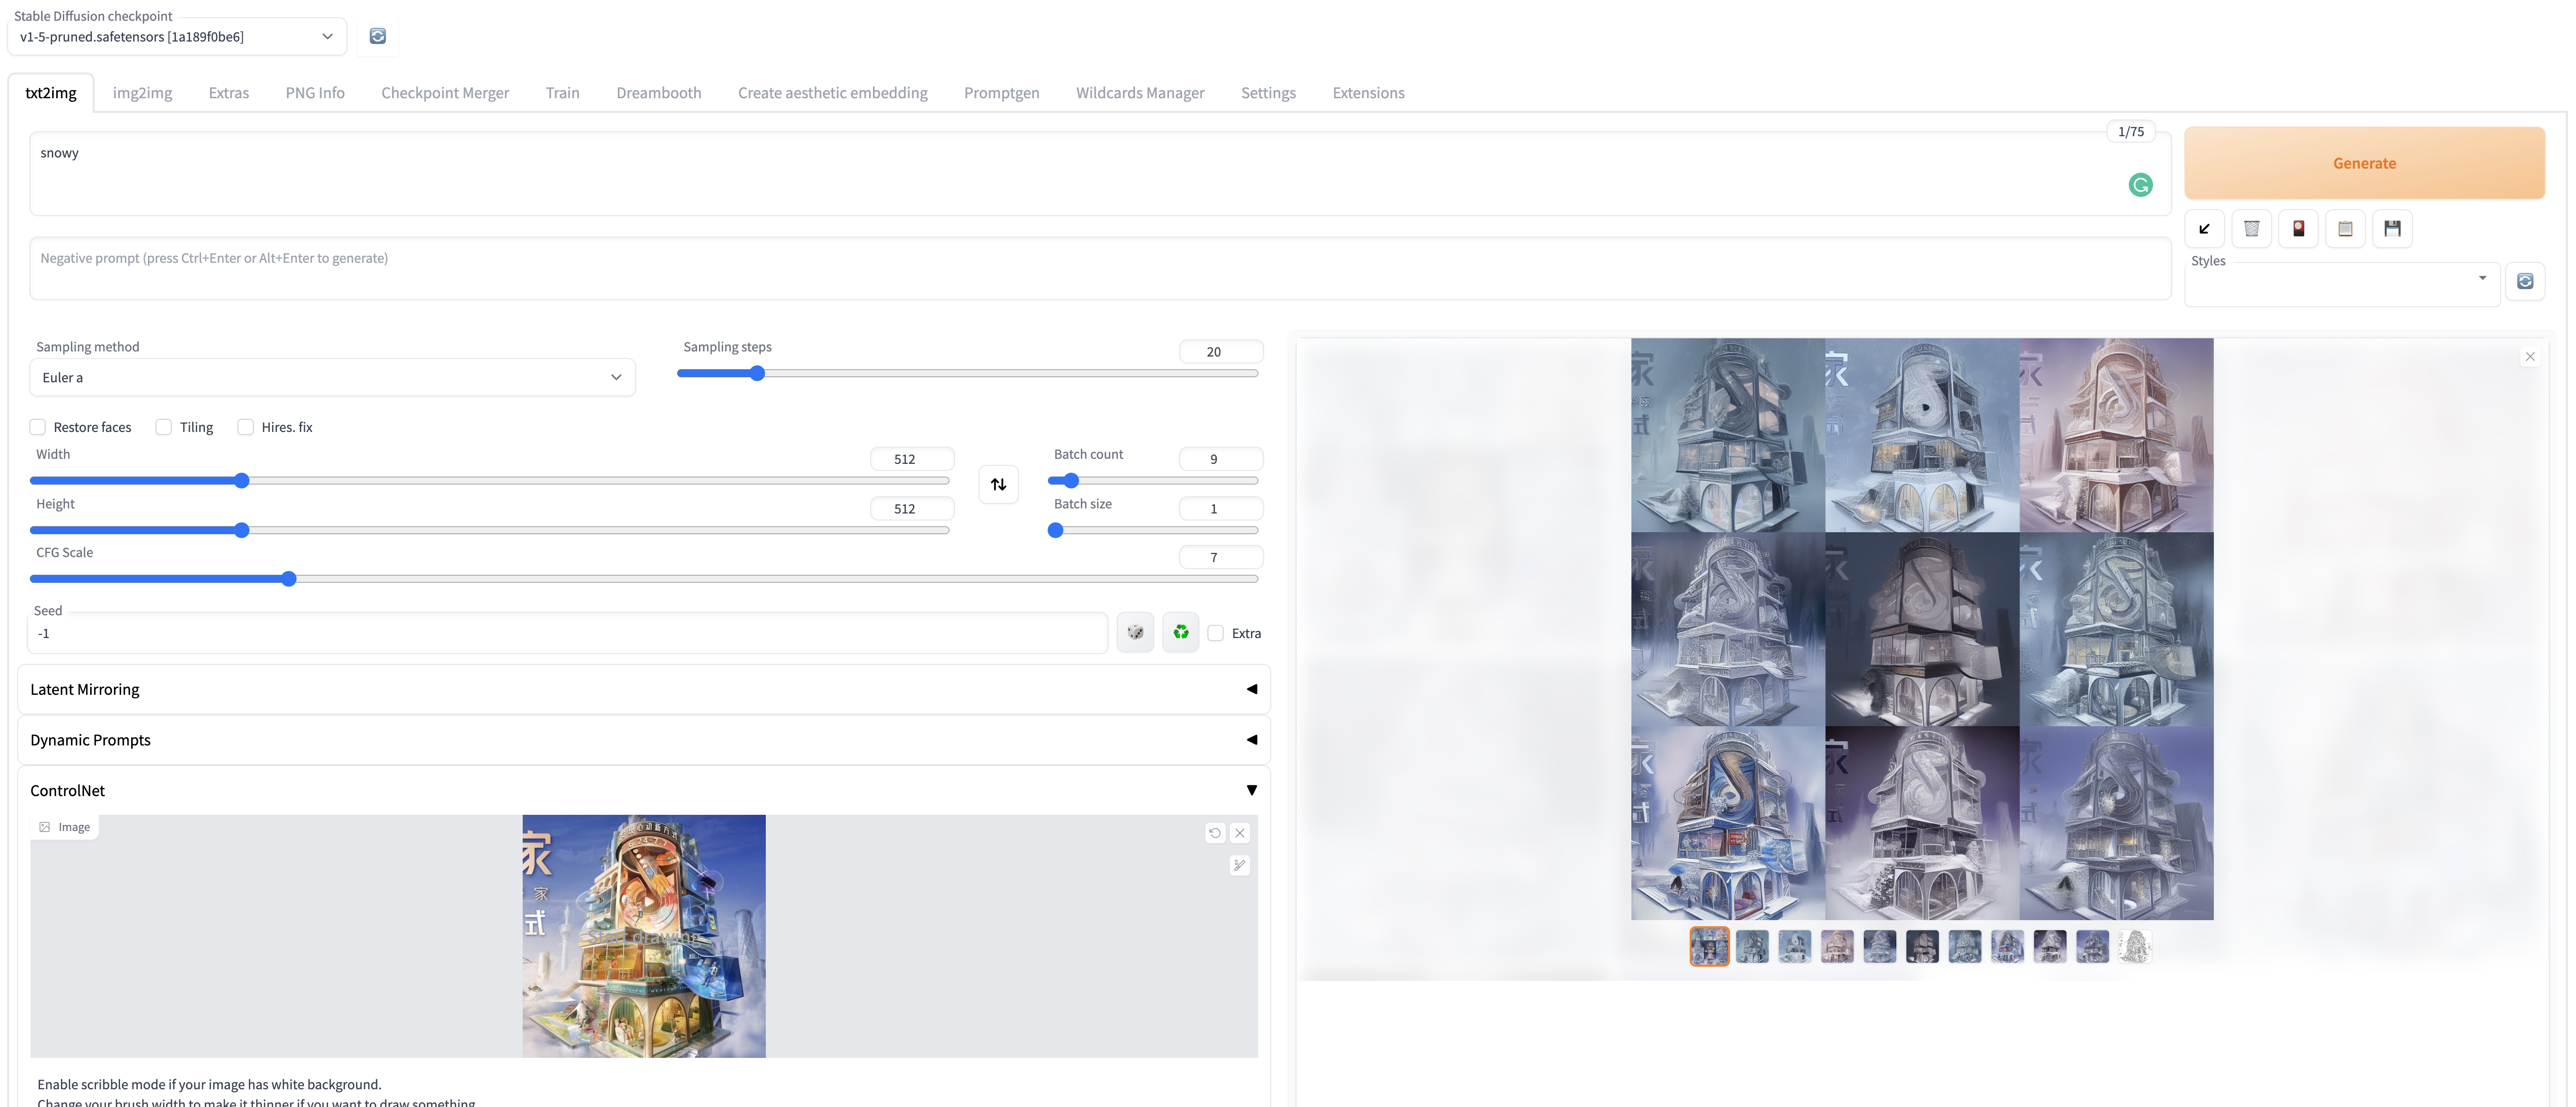The image size is (2576, 1107).
Task: Open the Sampling method dropdown
Action: click(x=332, y=378)
